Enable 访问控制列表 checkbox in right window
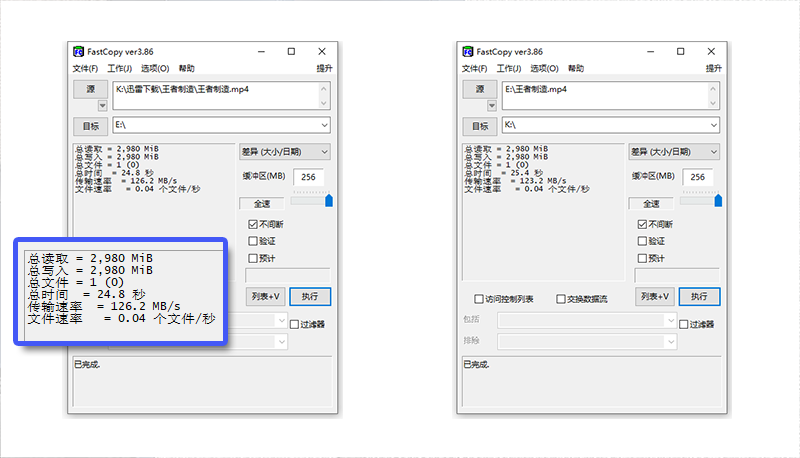Image resolution: width=800 pixels, height=458 pixels. [x=479, y=299]
